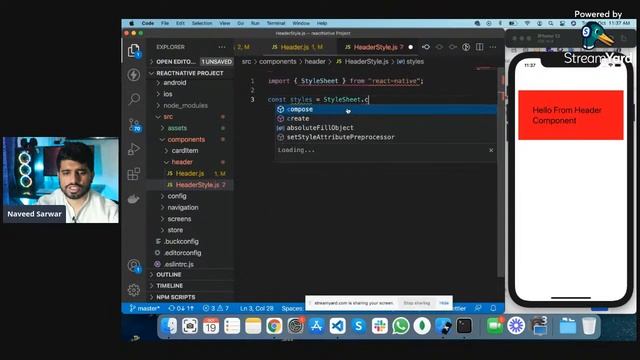Viewport: 640px width, 360px height.
Task: Choose absoluteFillObject suggestion
Action: [386, 128]
